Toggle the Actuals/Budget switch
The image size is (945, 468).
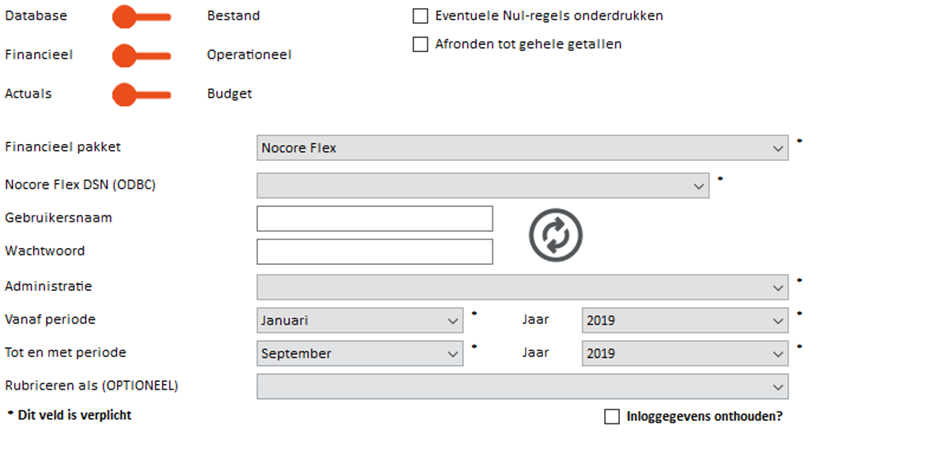[142, 95]
